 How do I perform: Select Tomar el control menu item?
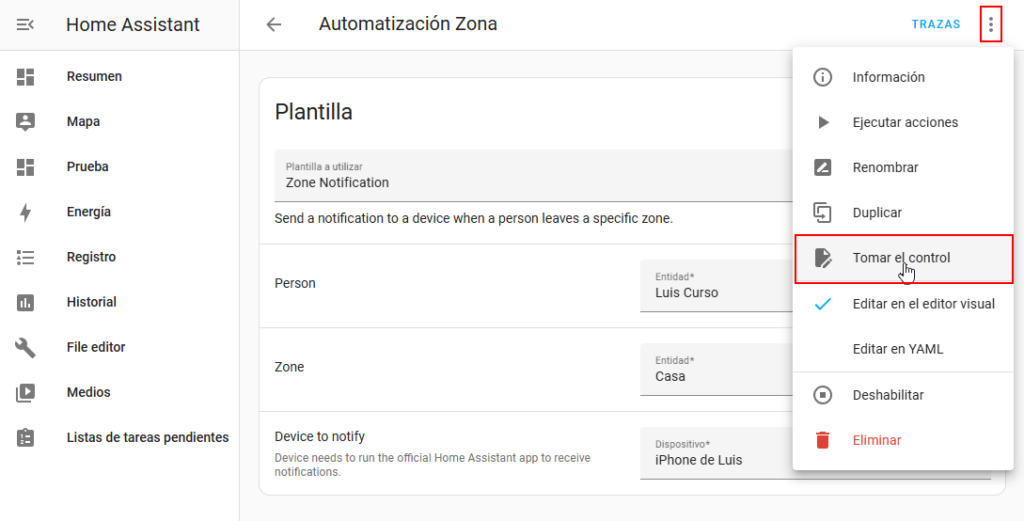click(902, 258)
